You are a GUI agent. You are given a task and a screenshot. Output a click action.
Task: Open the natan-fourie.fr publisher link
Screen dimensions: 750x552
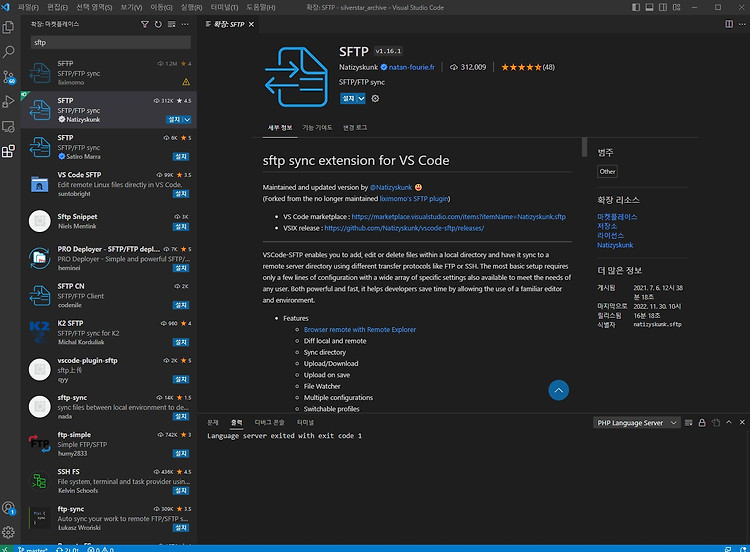click(411, 67)
